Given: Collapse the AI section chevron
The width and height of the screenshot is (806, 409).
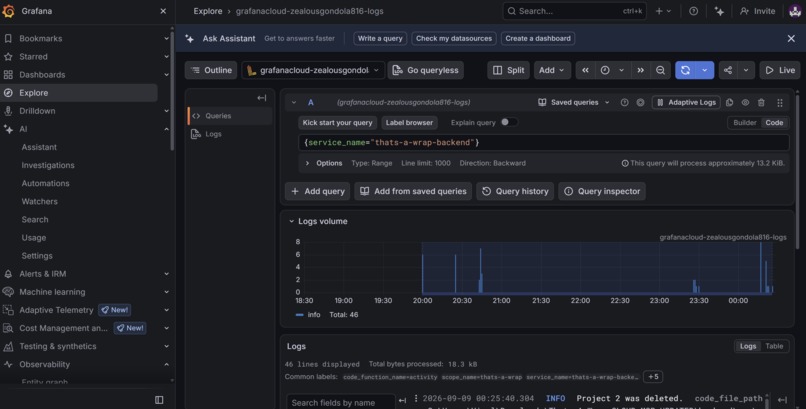Looking at the screenshot, I should (x=166, y=129).
